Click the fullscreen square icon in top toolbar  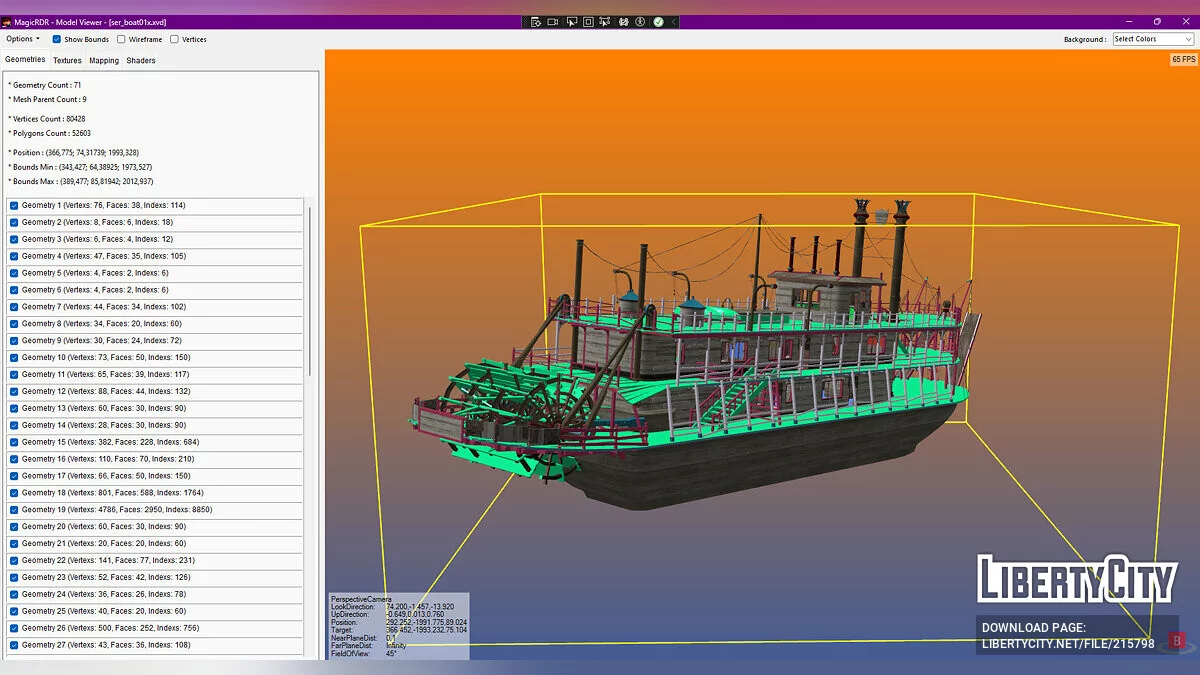tap(588, 21)
